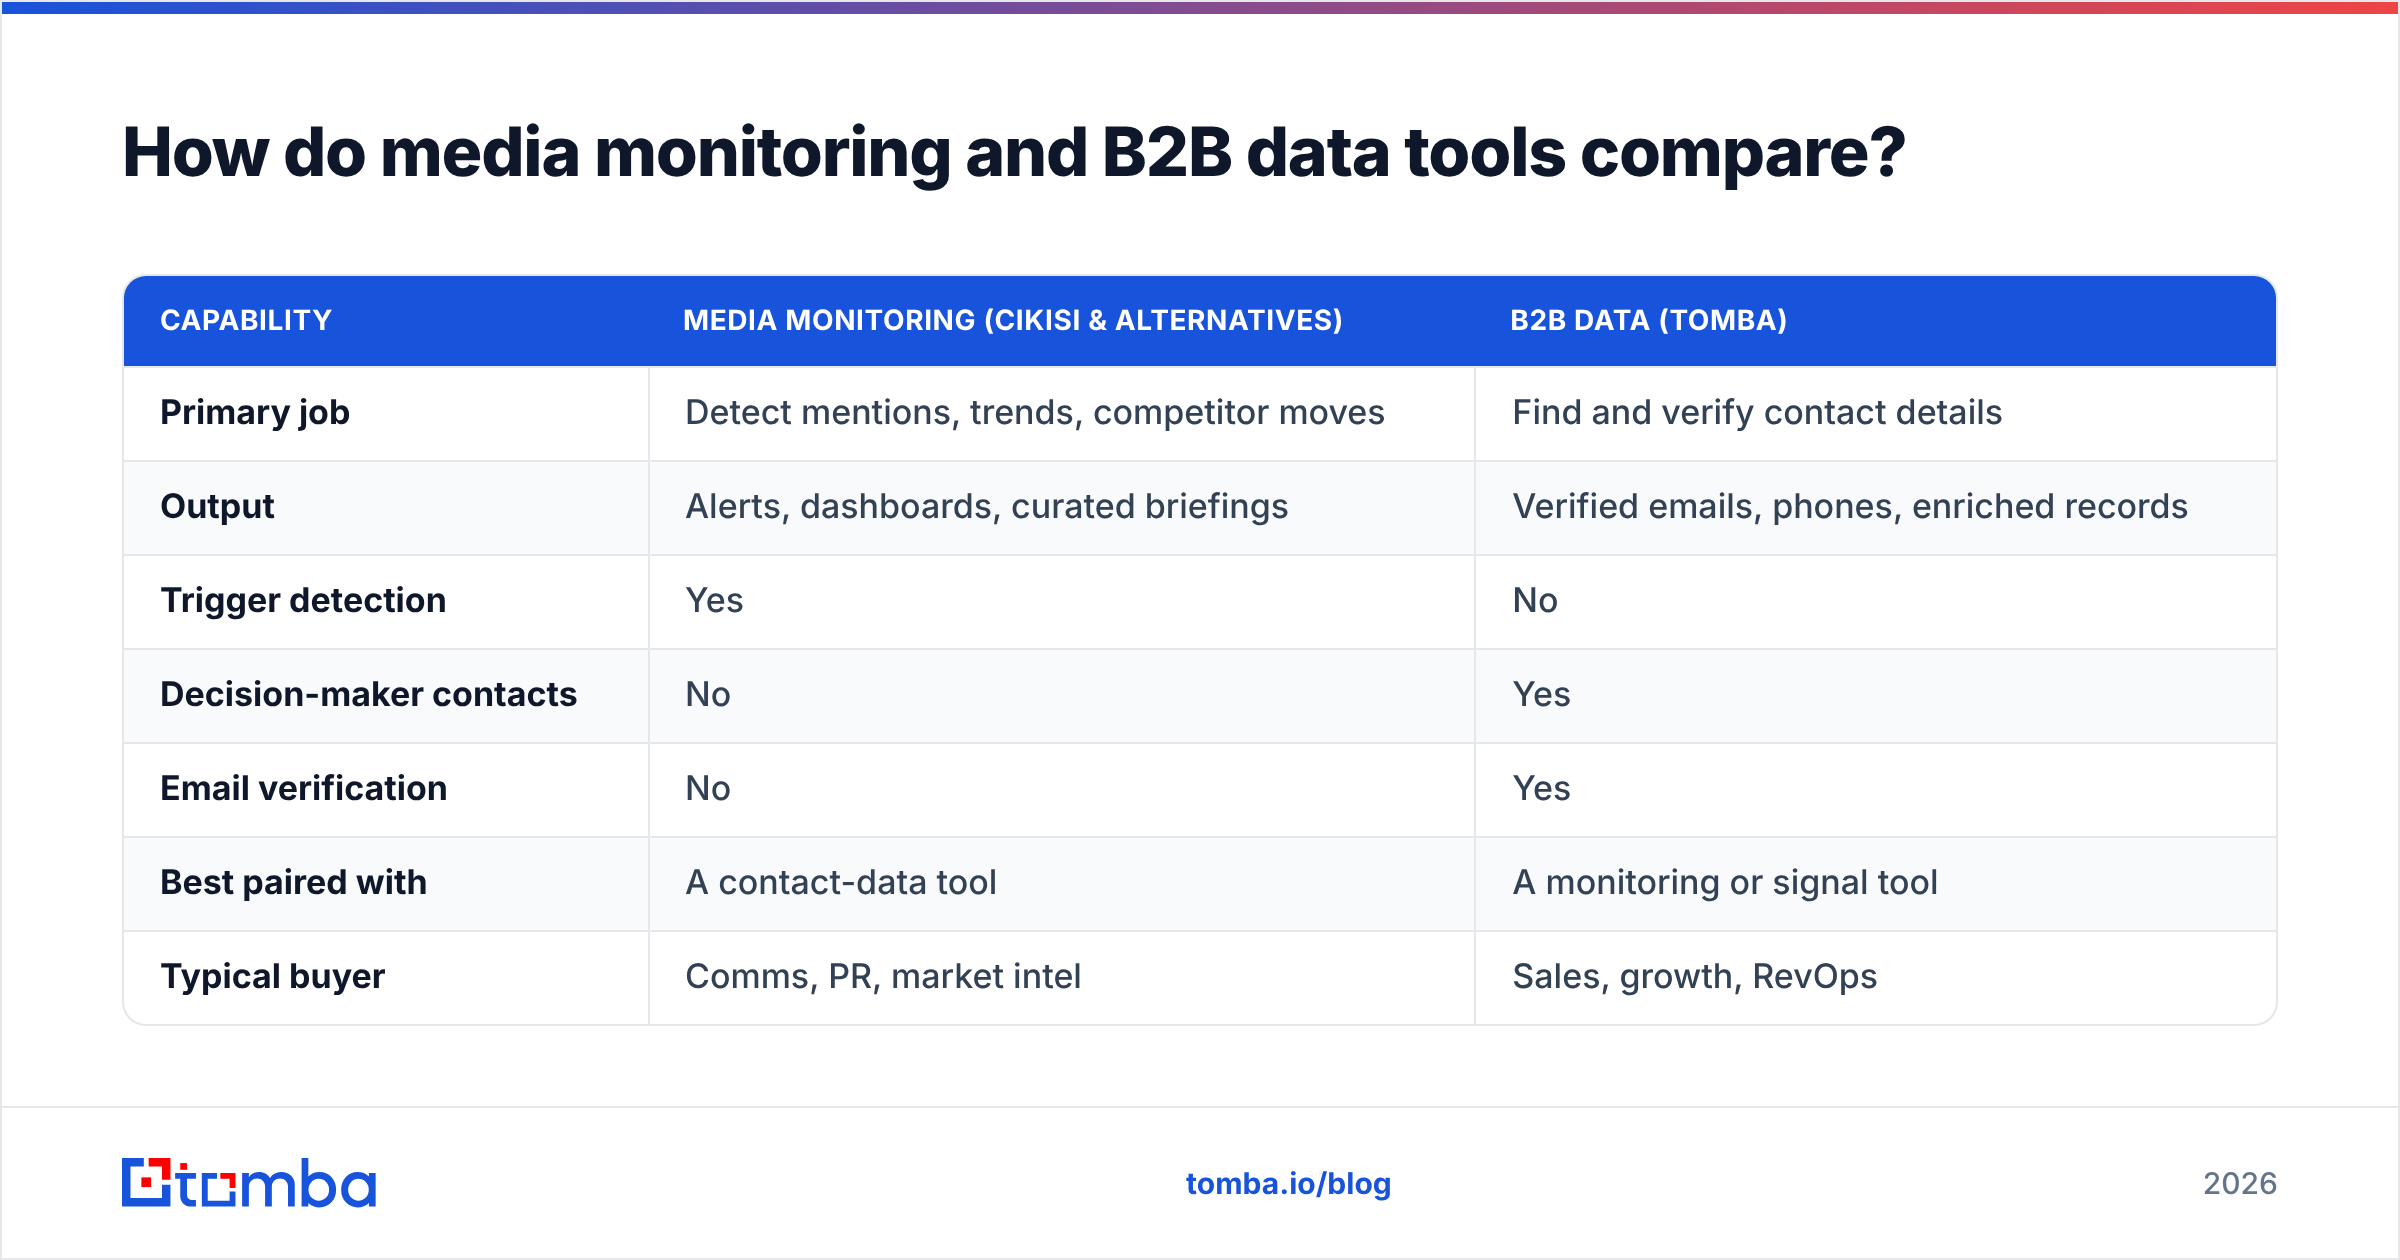2400x1260 pixels.
Task: Click 'Yes' in the Trigger detection row
Action: point(714,601)
